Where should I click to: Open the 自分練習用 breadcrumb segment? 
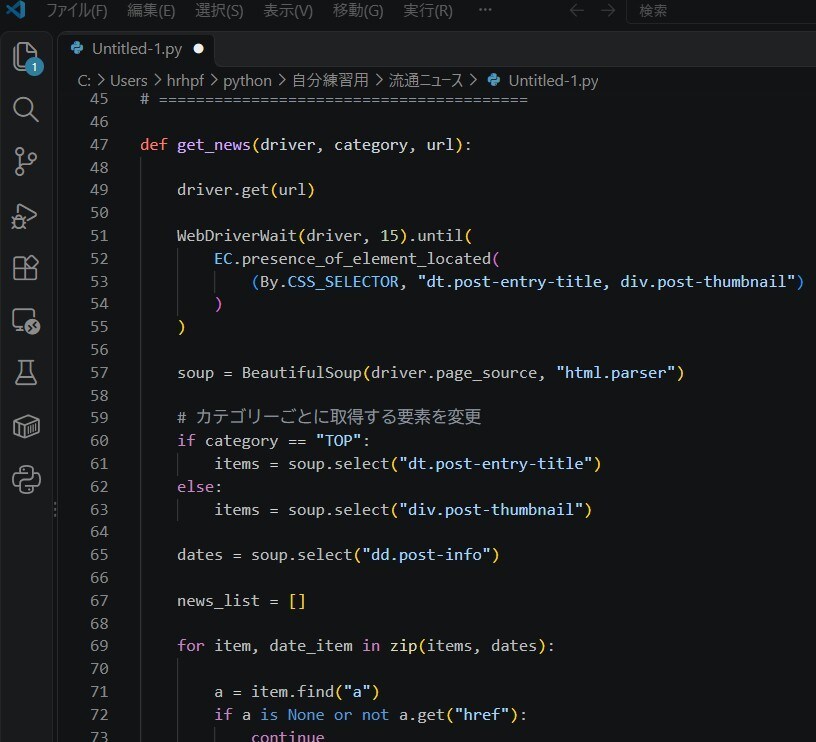(x=330, y=80)
